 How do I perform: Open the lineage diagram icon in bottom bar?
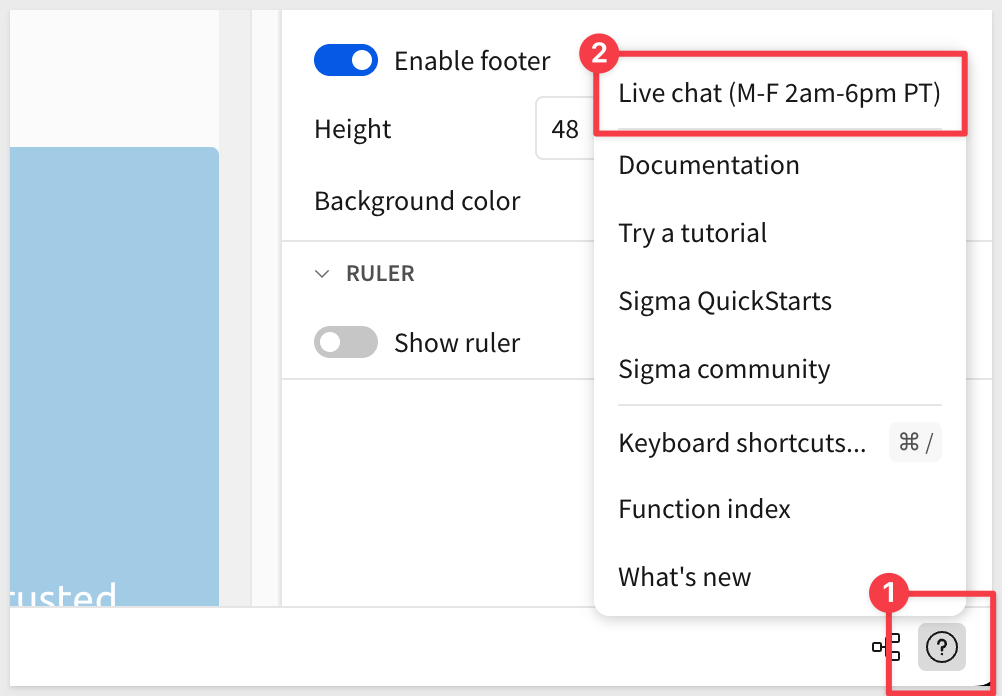tap(886, 647)
